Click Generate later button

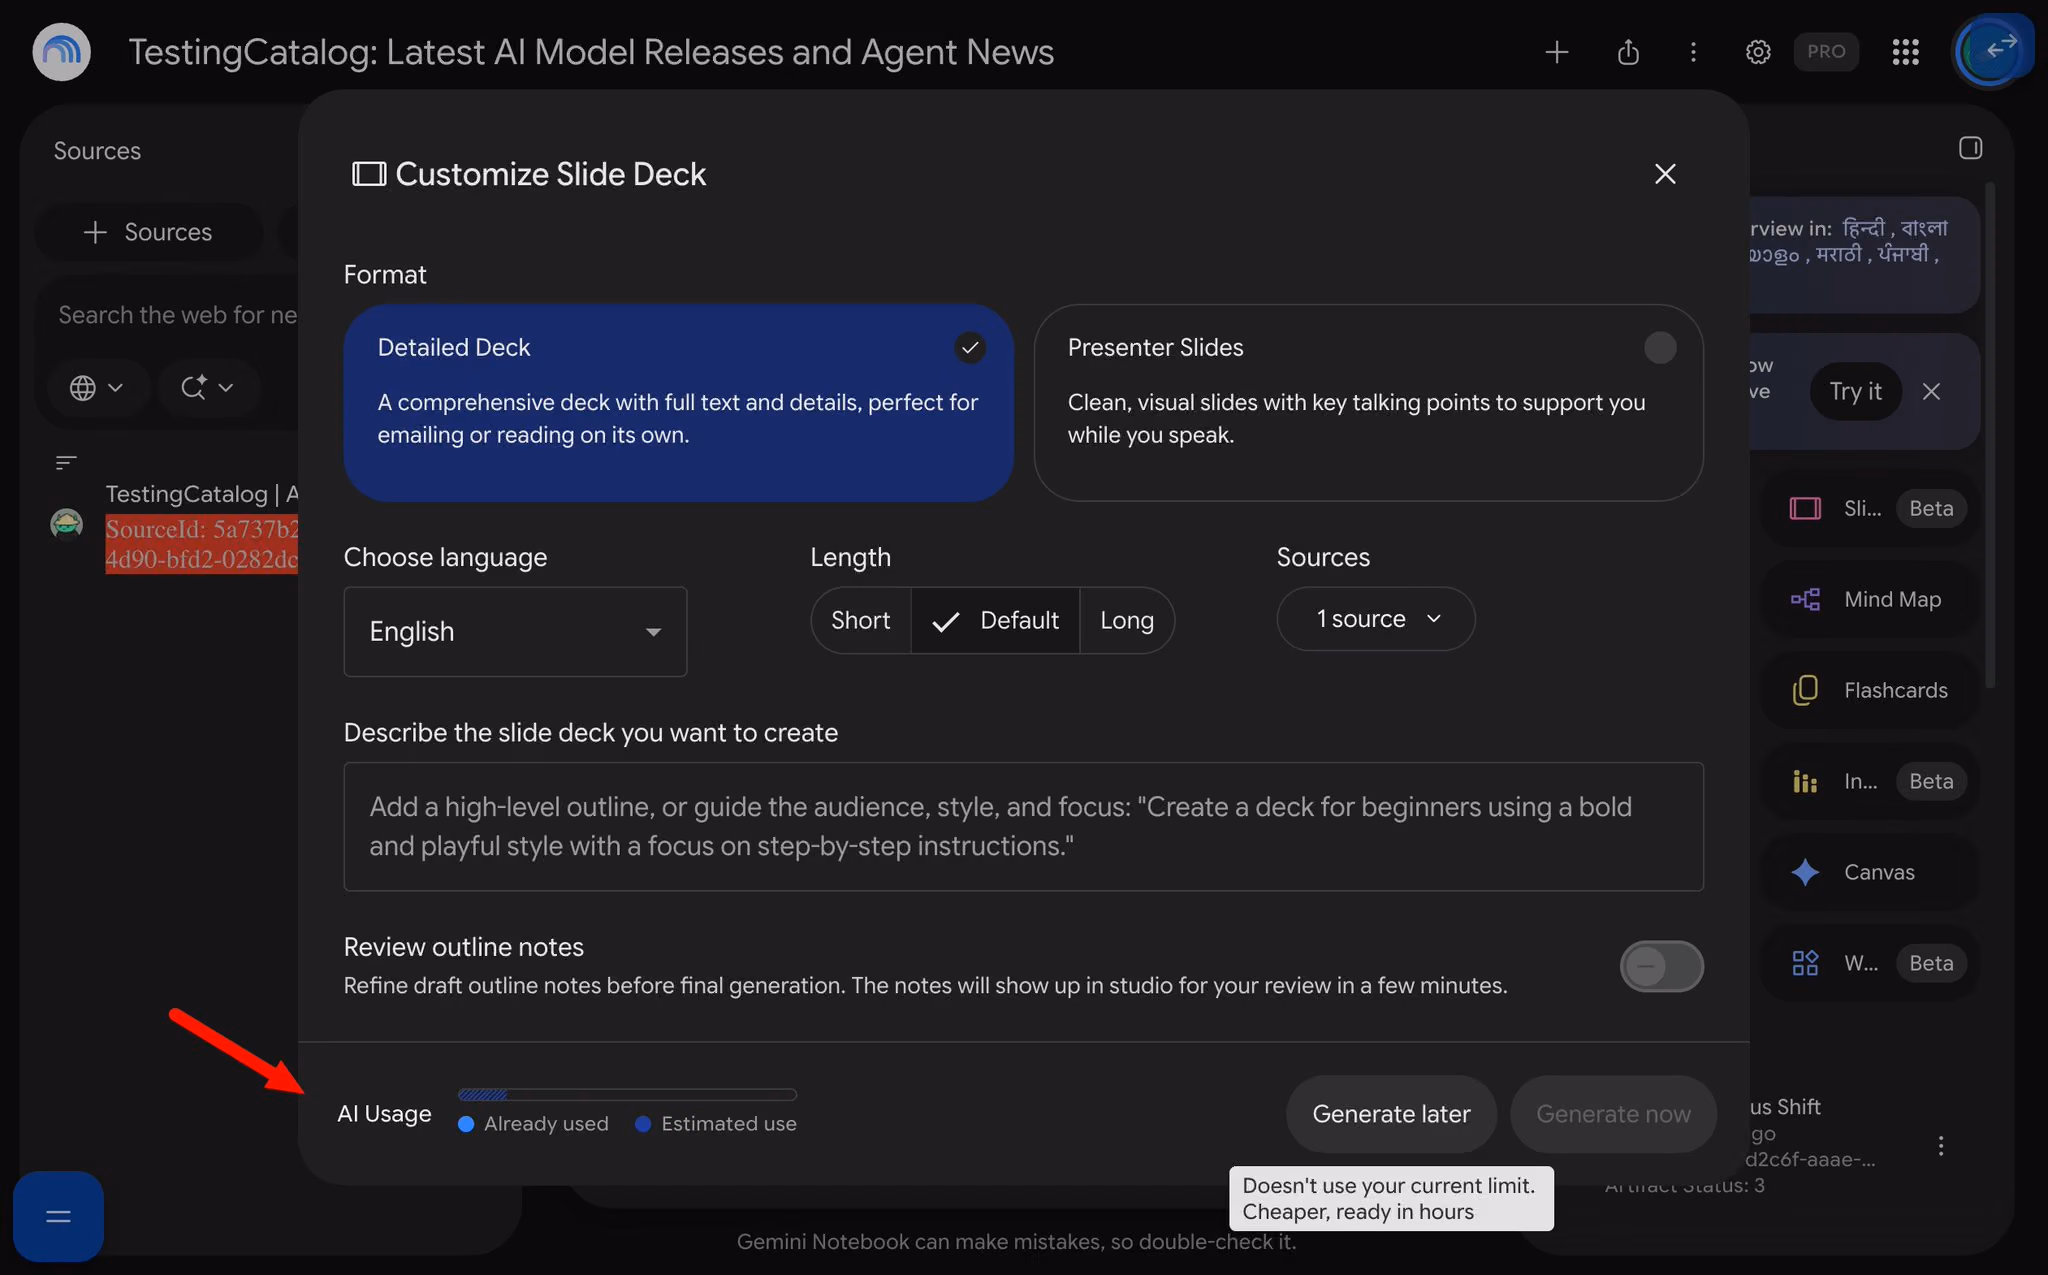[1391, 1114]
